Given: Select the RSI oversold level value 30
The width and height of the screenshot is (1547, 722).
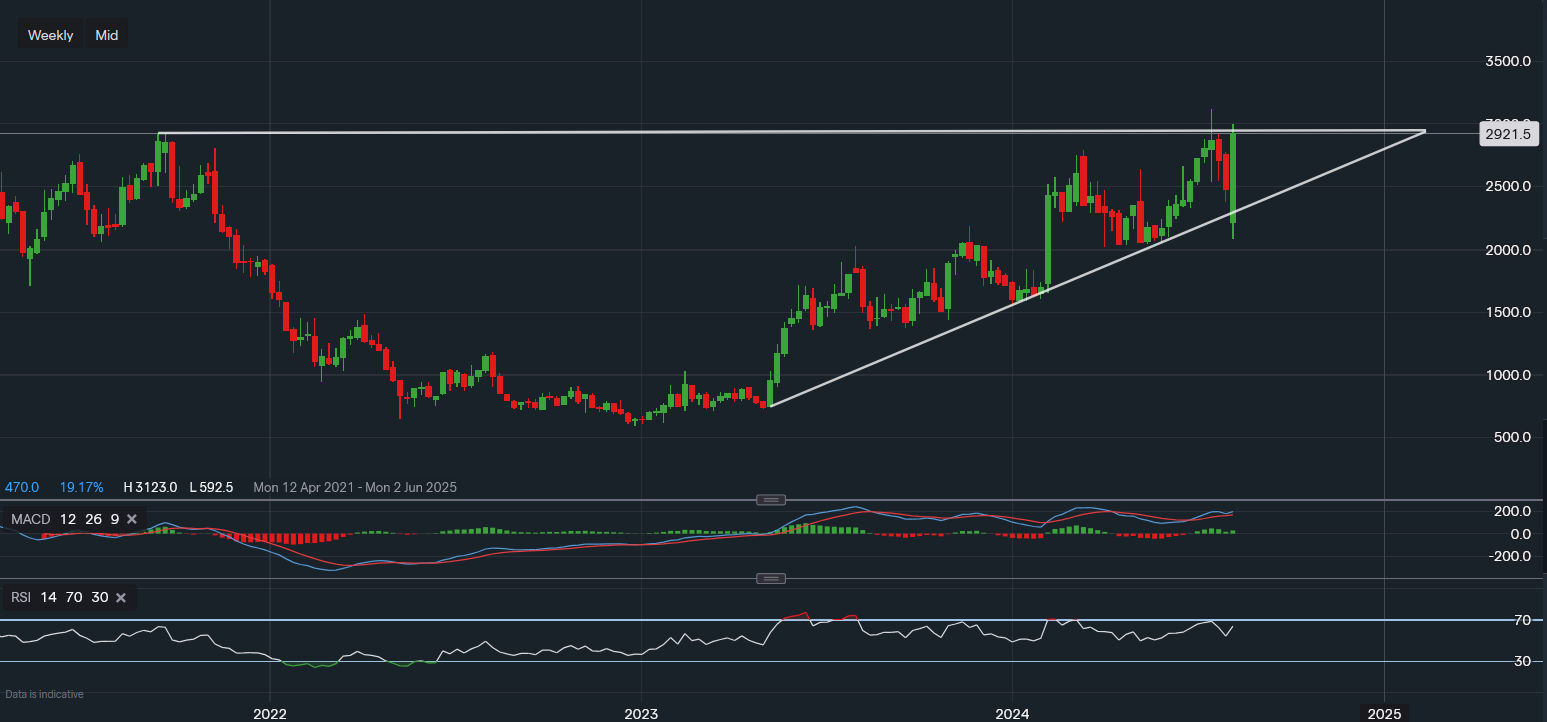Looking at the screenshot, I should click(x=99, y=598).
